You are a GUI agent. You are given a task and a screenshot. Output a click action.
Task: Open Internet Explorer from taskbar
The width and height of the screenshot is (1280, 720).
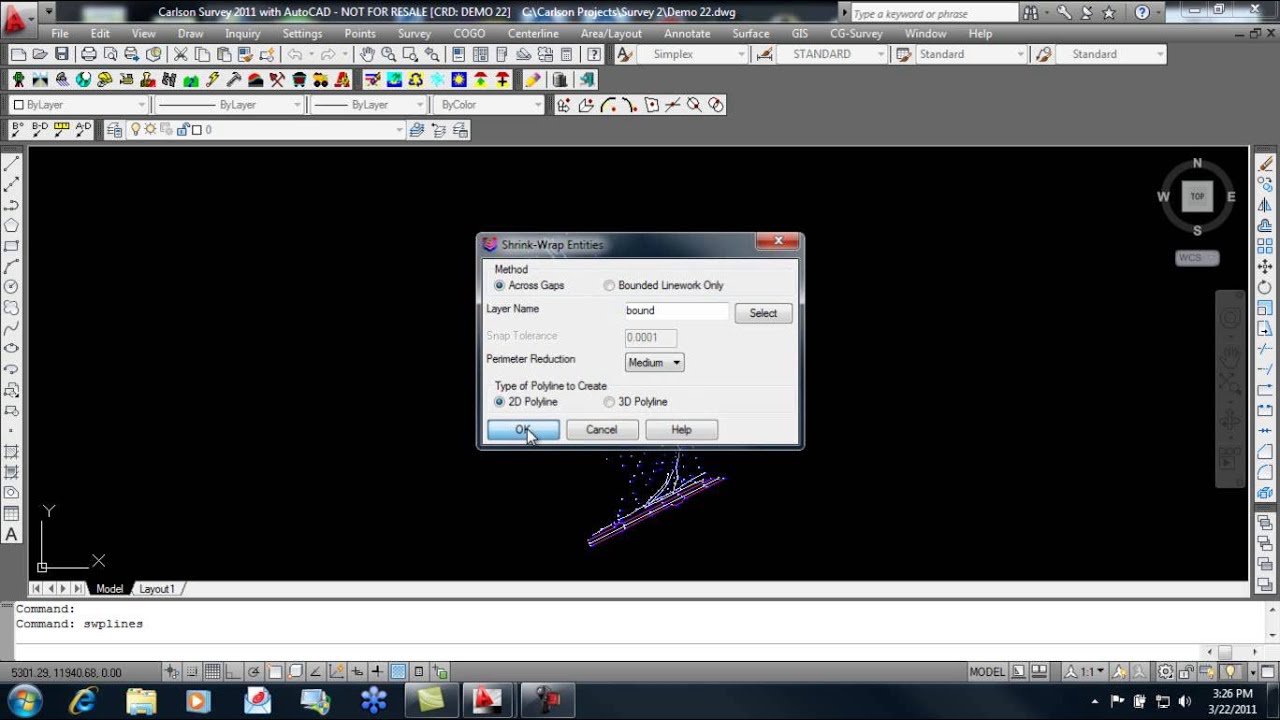(83, 700)
